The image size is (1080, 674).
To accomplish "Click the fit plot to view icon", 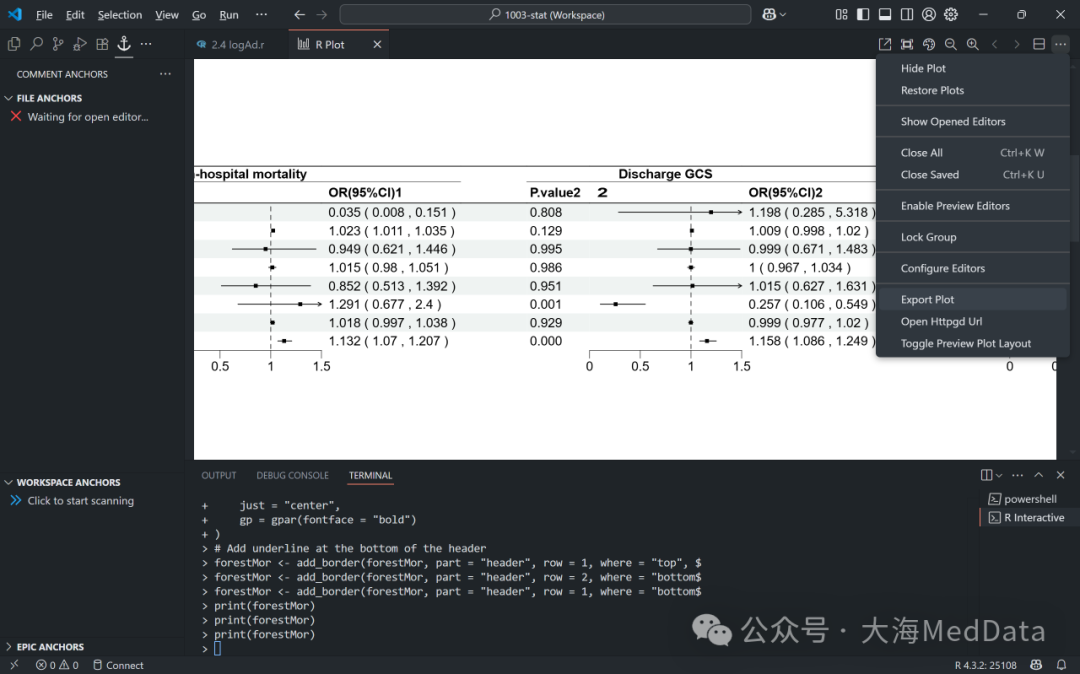I will click(x=907, y=44).
